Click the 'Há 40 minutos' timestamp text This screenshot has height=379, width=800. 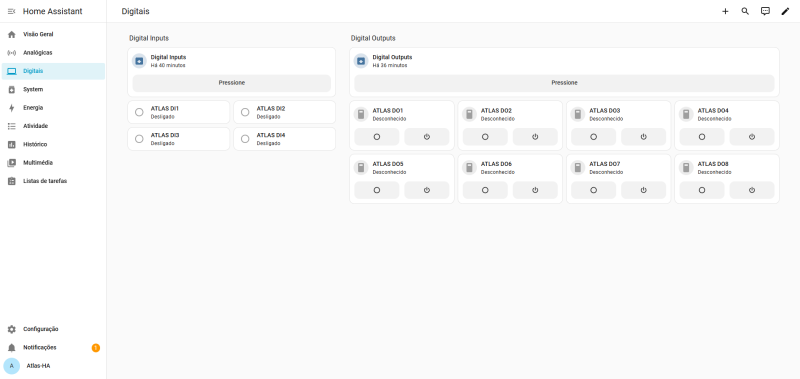click(168, 66)
